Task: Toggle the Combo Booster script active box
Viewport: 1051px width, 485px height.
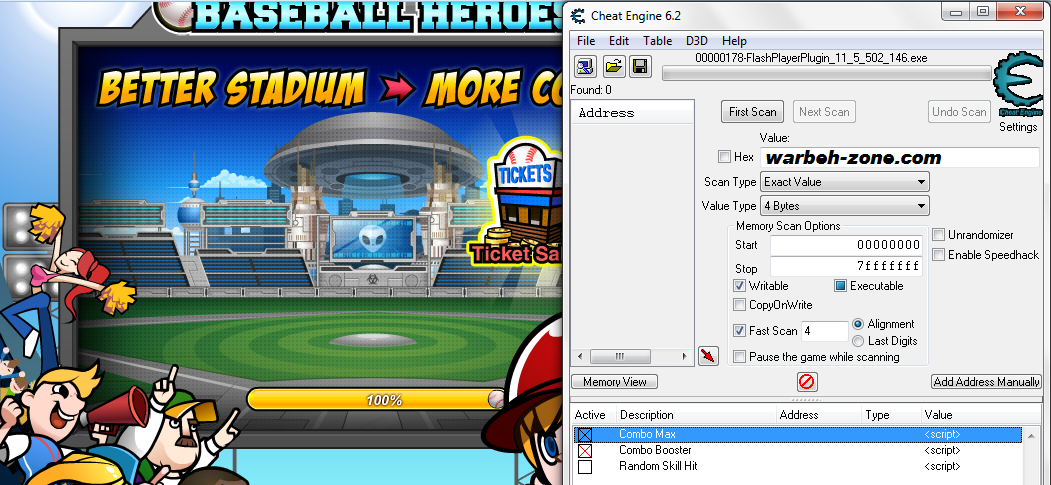Action: click(585, 451)
